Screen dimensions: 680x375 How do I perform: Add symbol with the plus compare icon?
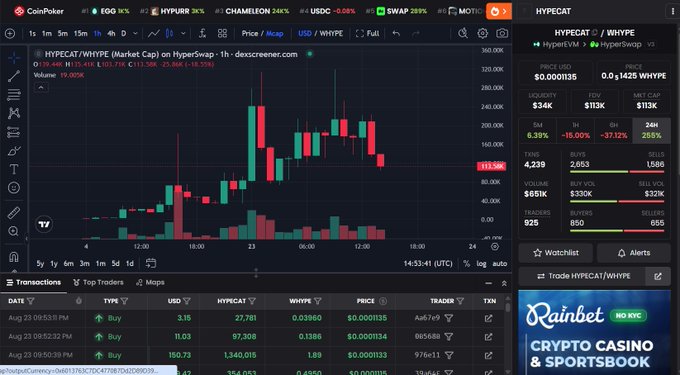pos(10,33)
